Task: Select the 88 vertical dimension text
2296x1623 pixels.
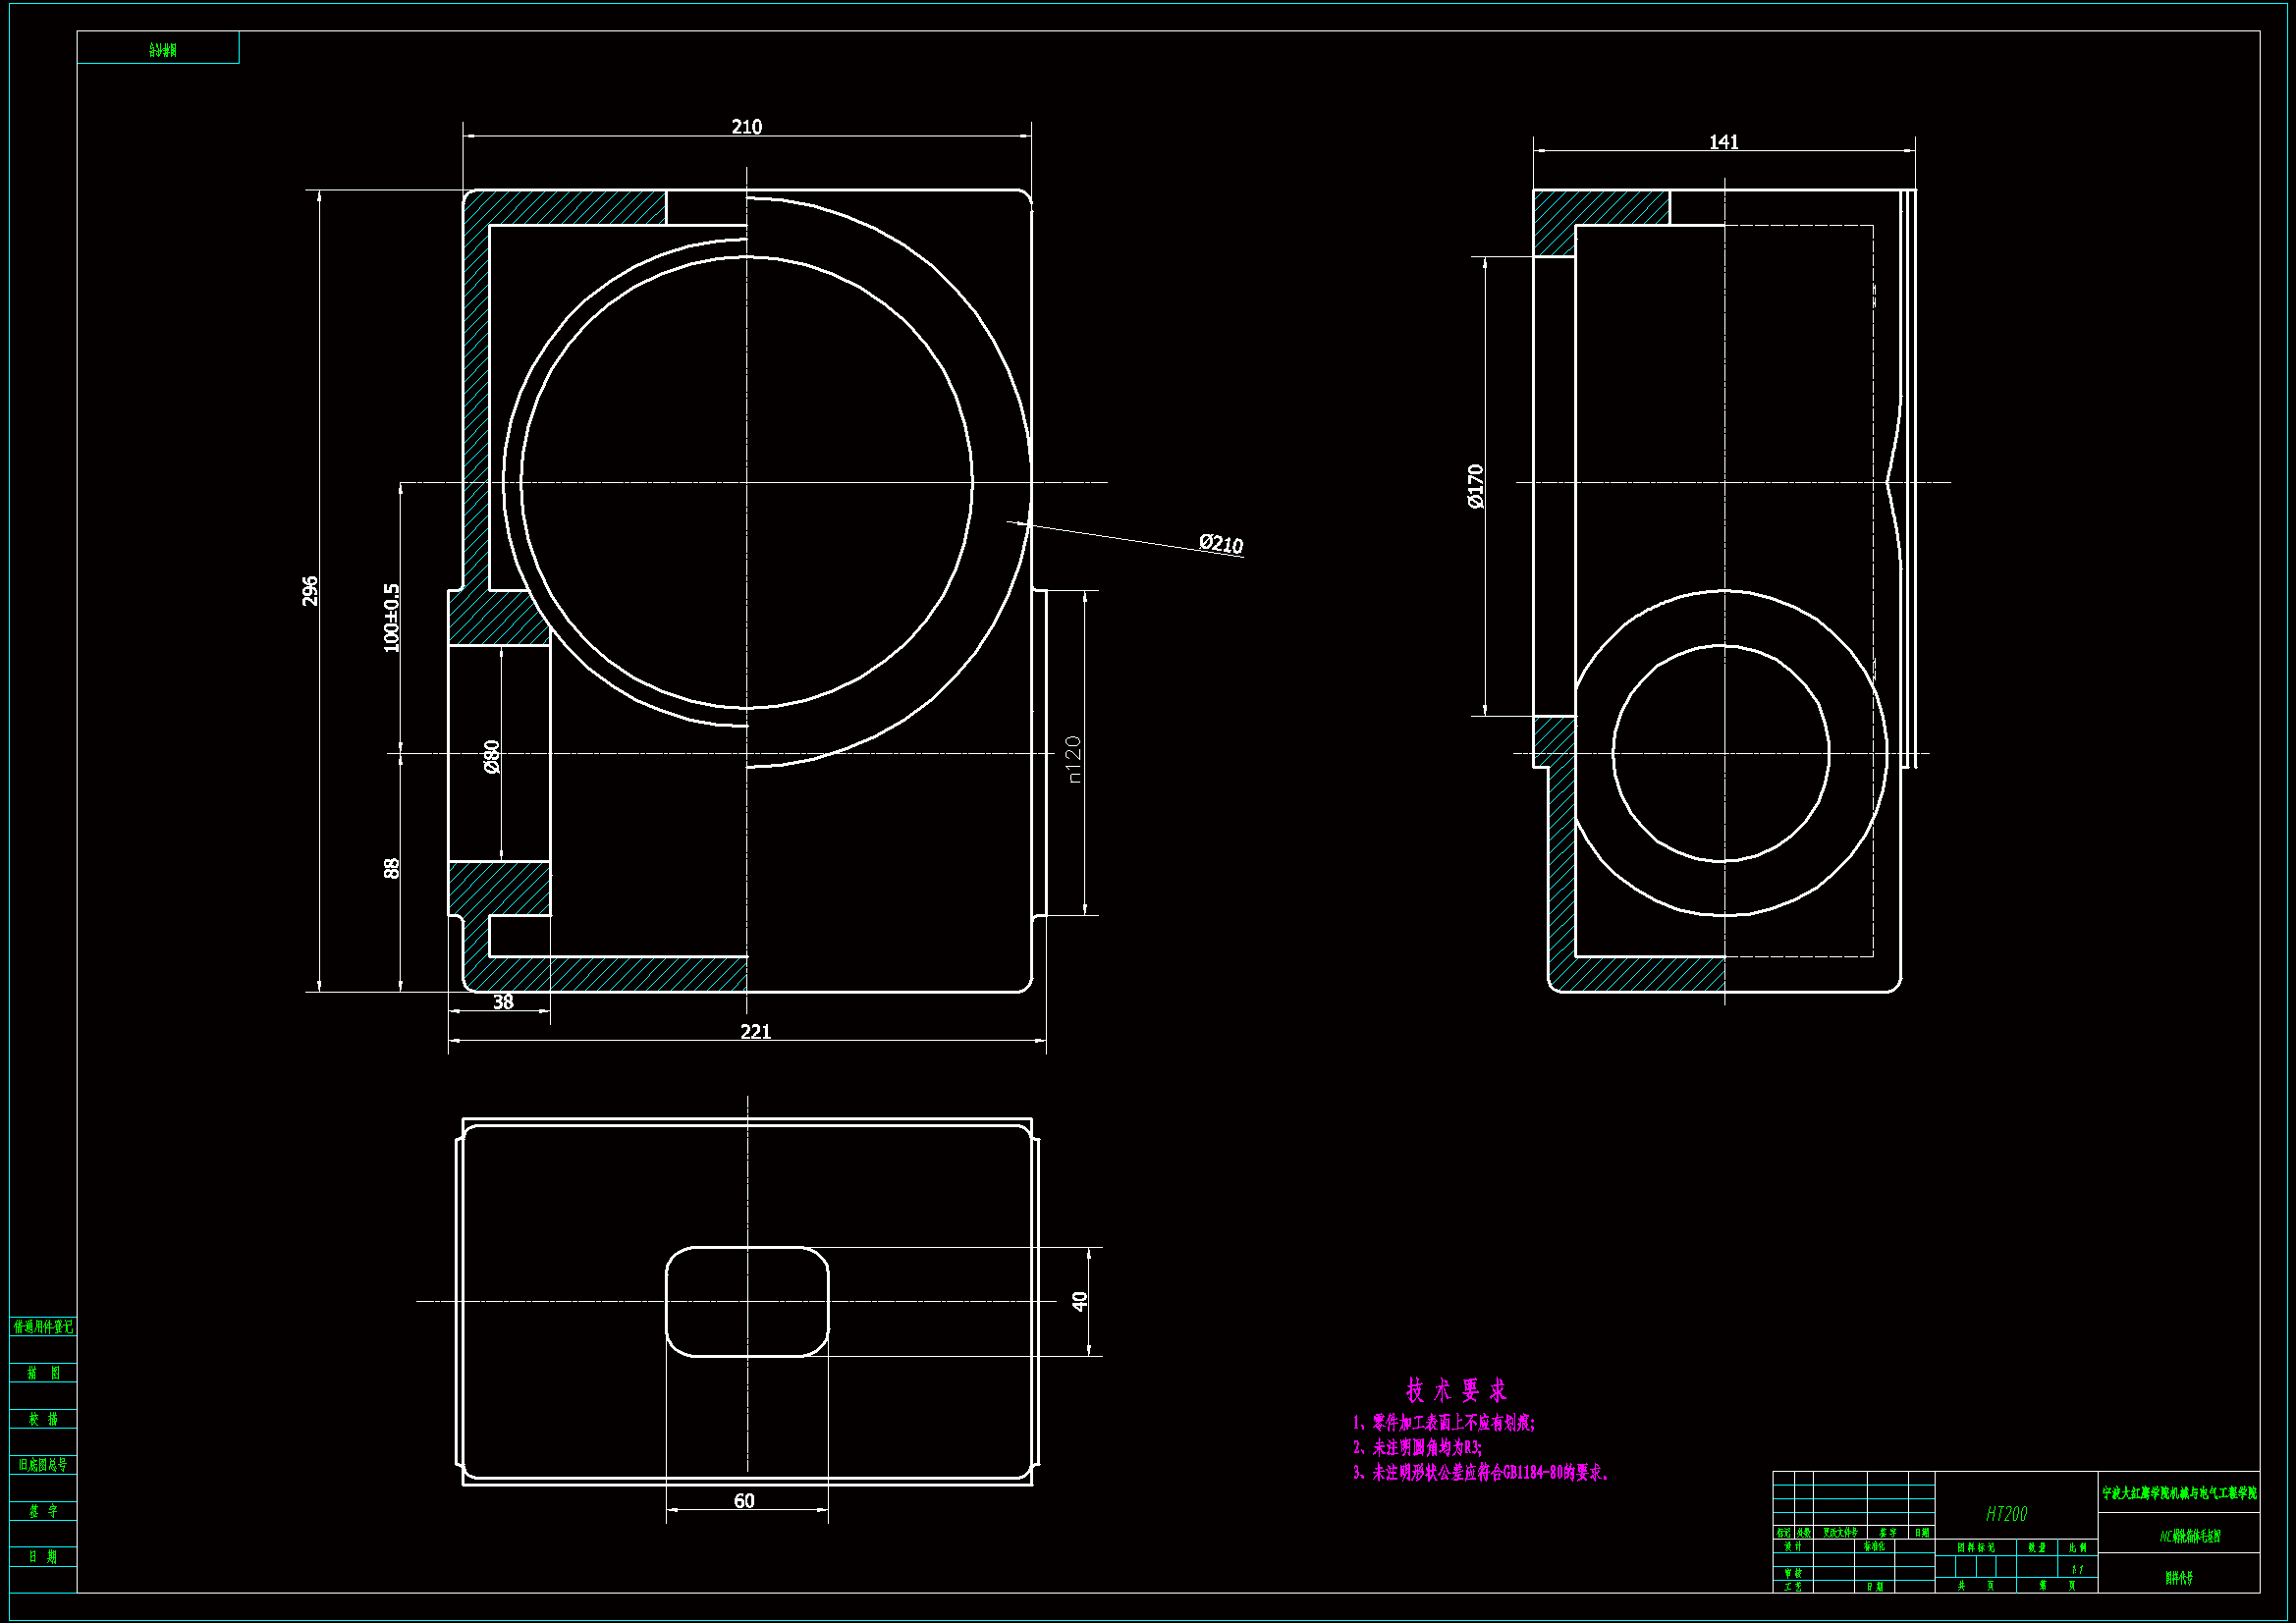Action: pos(391,868)
